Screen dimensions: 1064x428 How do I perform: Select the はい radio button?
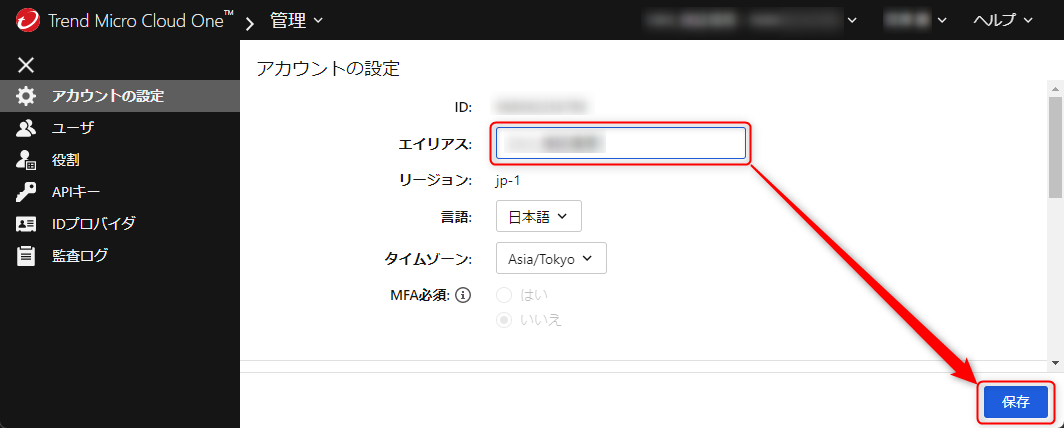click(504, 295)
